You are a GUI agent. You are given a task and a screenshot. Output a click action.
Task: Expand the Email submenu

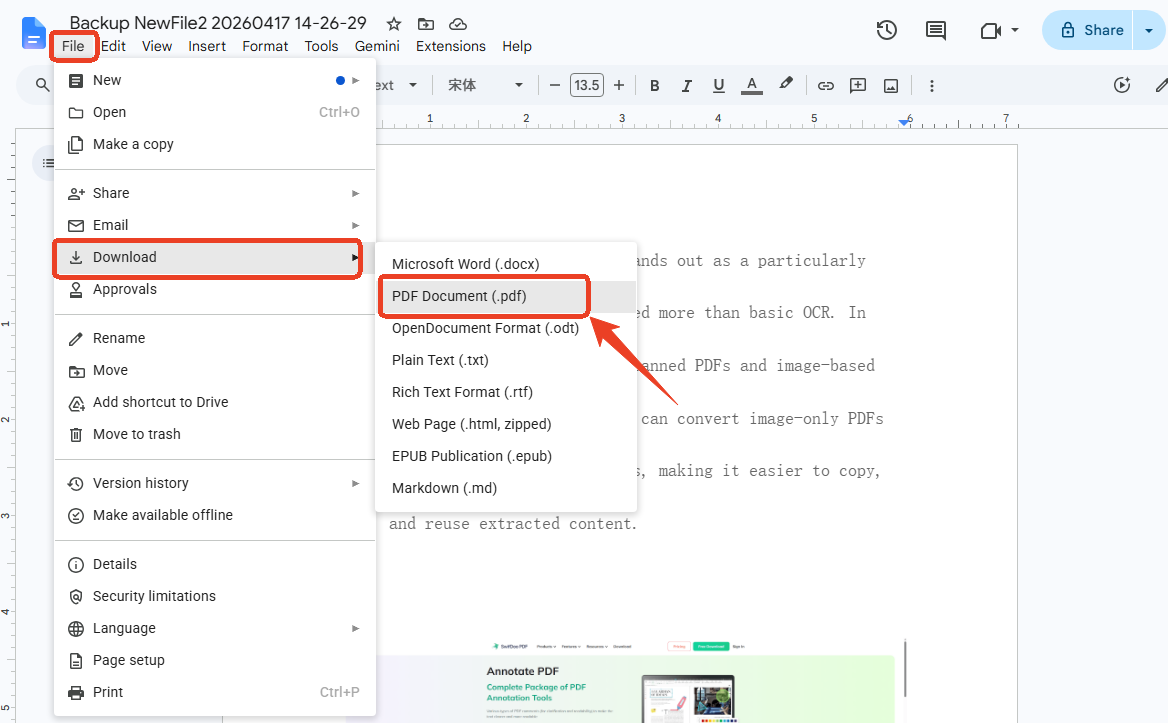click(x=215, y=226)
